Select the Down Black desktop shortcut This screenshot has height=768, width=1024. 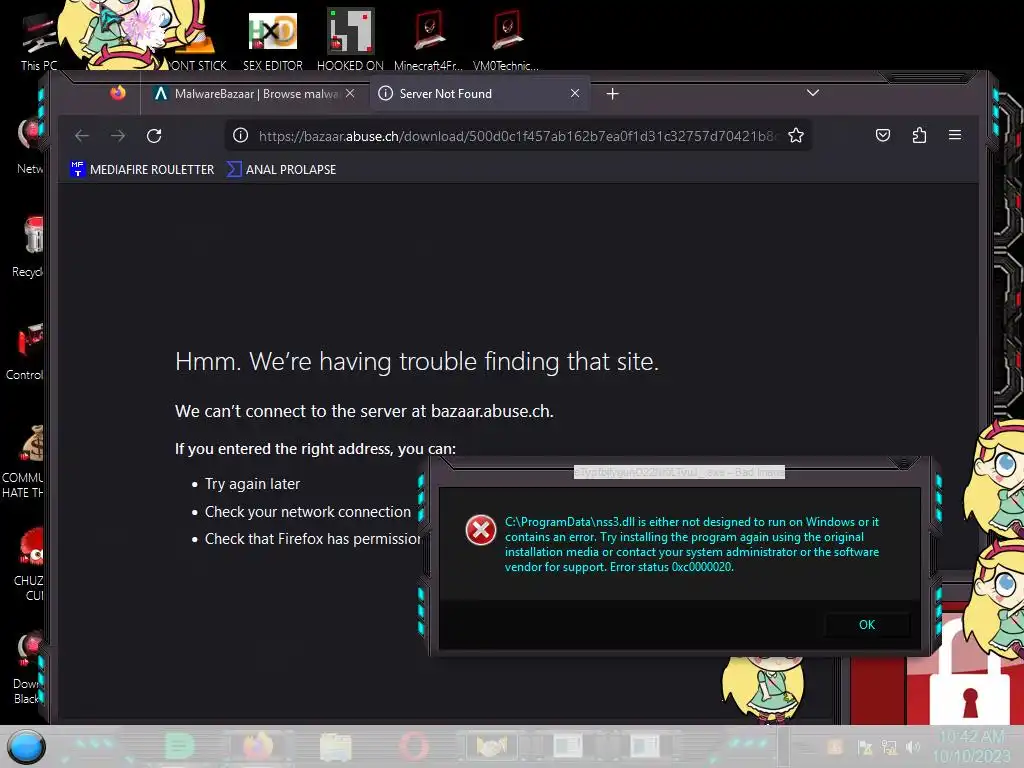pos(27,669)
